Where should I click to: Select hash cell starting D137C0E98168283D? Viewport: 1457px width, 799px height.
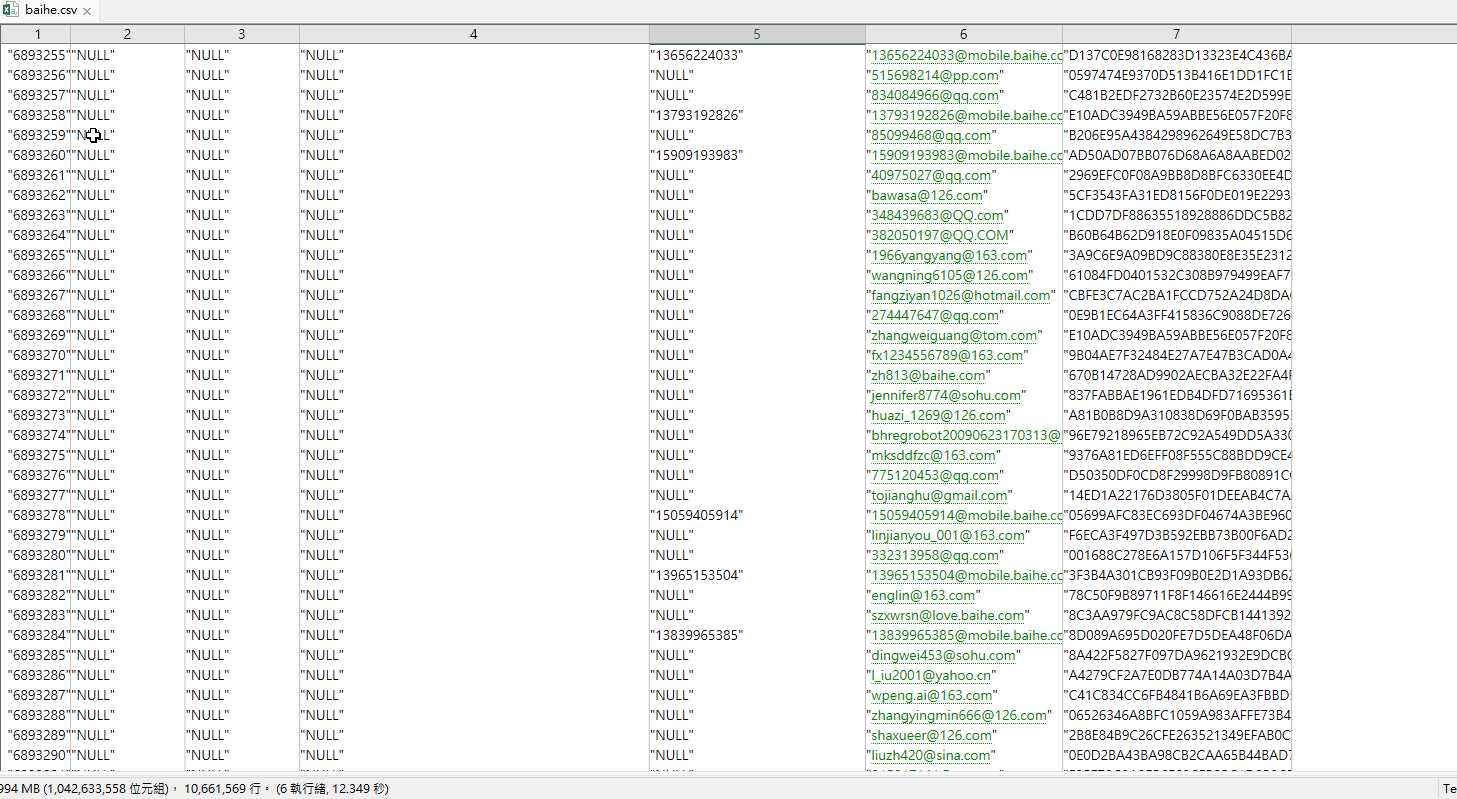tap(1178, 56)
